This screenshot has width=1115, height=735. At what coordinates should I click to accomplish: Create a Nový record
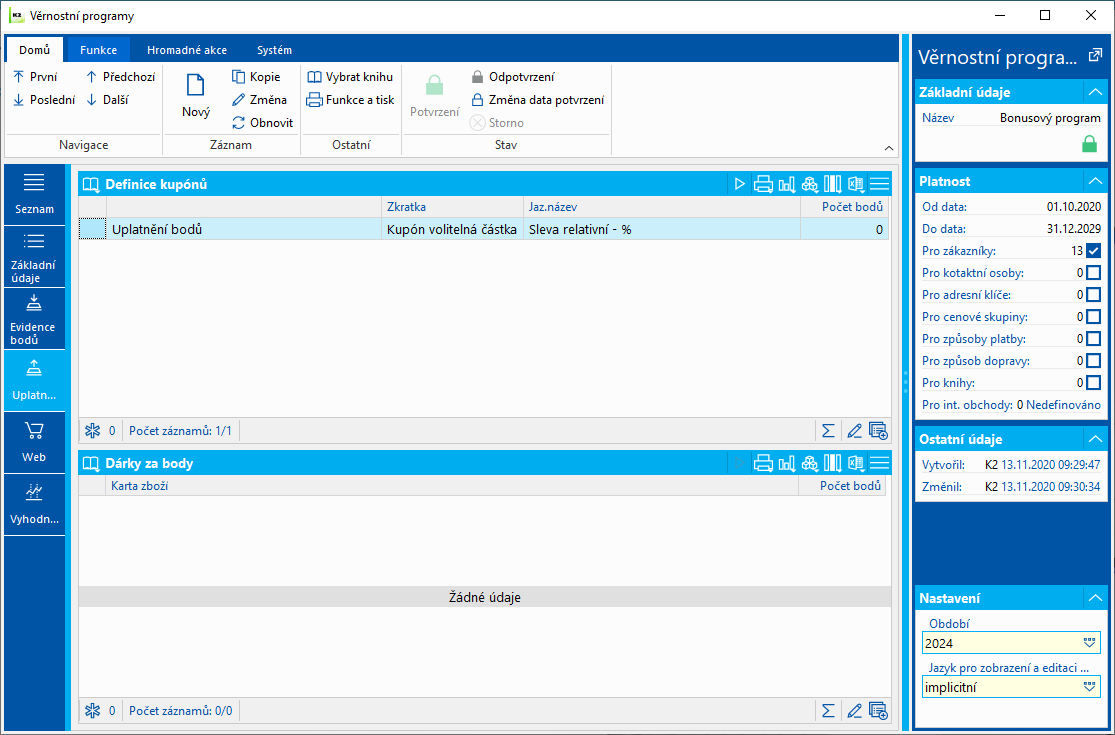point(196,97)
